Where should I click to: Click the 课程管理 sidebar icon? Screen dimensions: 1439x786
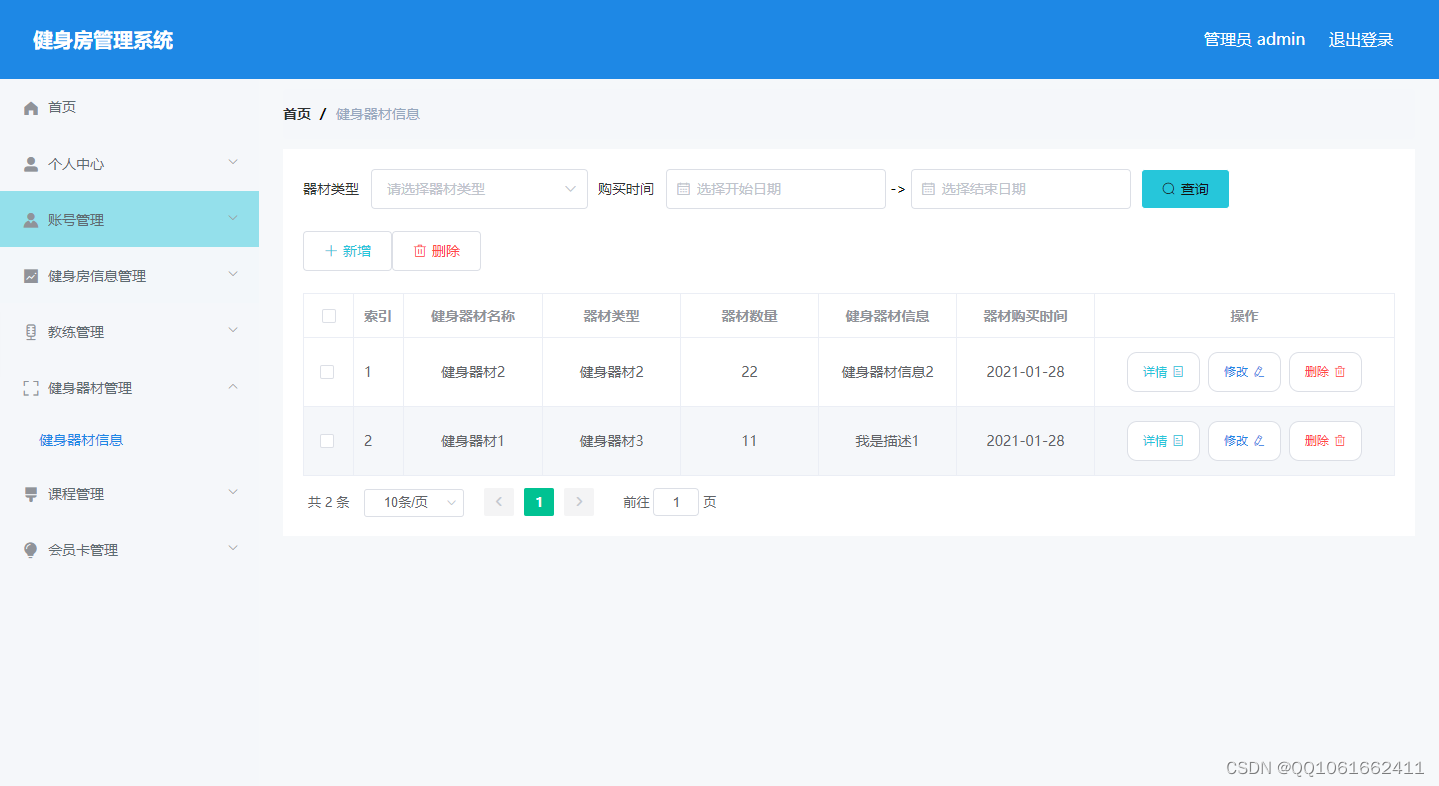point(30,493)
